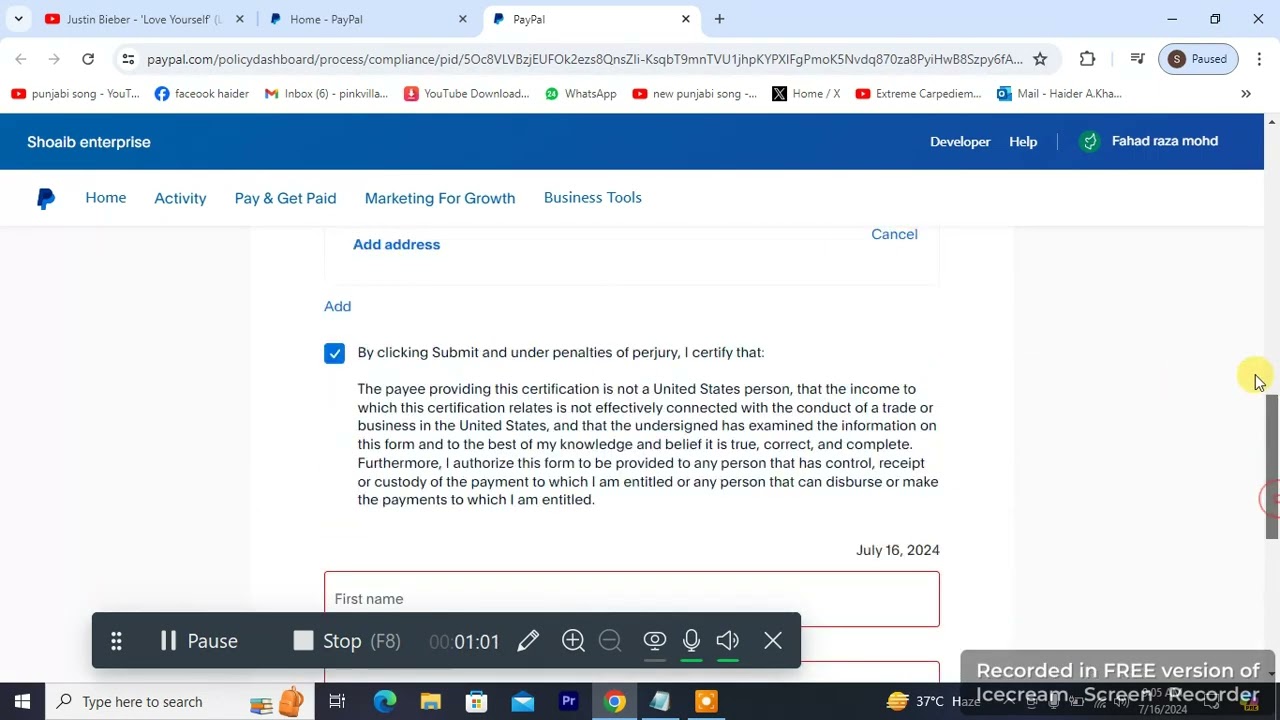Open the Mail - Haider A.Kha bookmark
This screenshot has height=720, width=1280.
point(1059,94)
